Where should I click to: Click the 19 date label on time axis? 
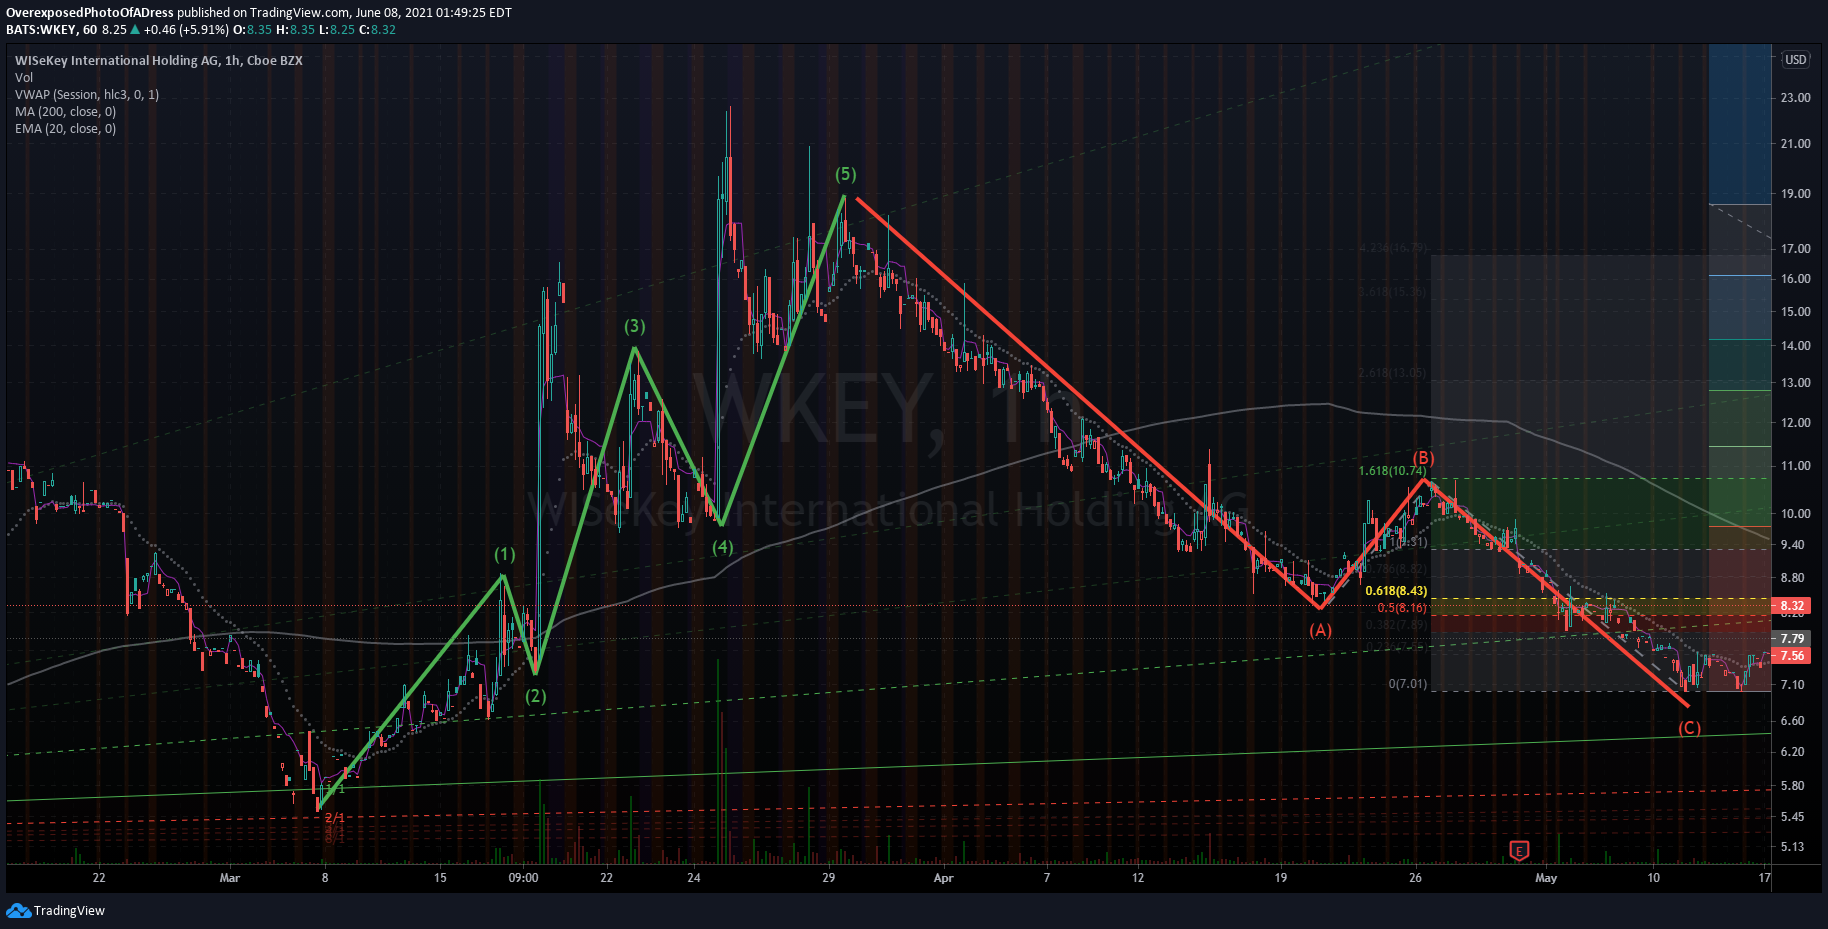(1281, 878)
